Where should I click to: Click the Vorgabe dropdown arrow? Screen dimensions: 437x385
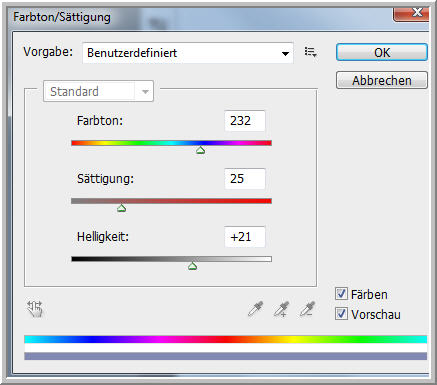tap(285, 53)
